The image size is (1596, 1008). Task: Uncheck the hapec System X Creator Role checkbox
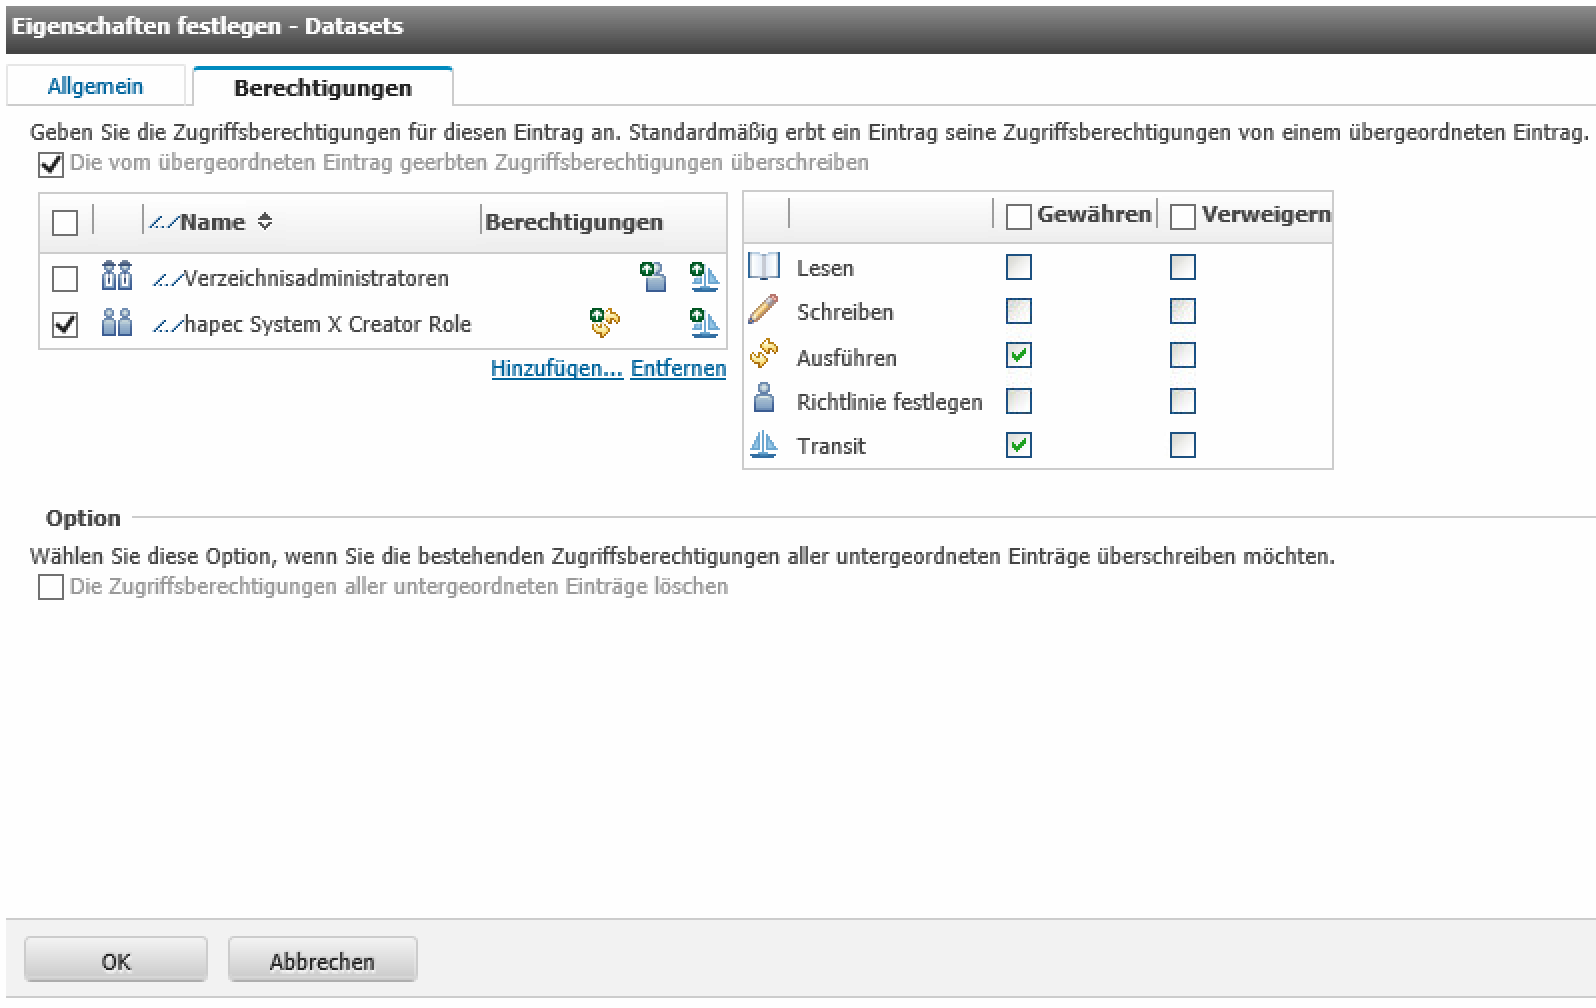point(65,324)
